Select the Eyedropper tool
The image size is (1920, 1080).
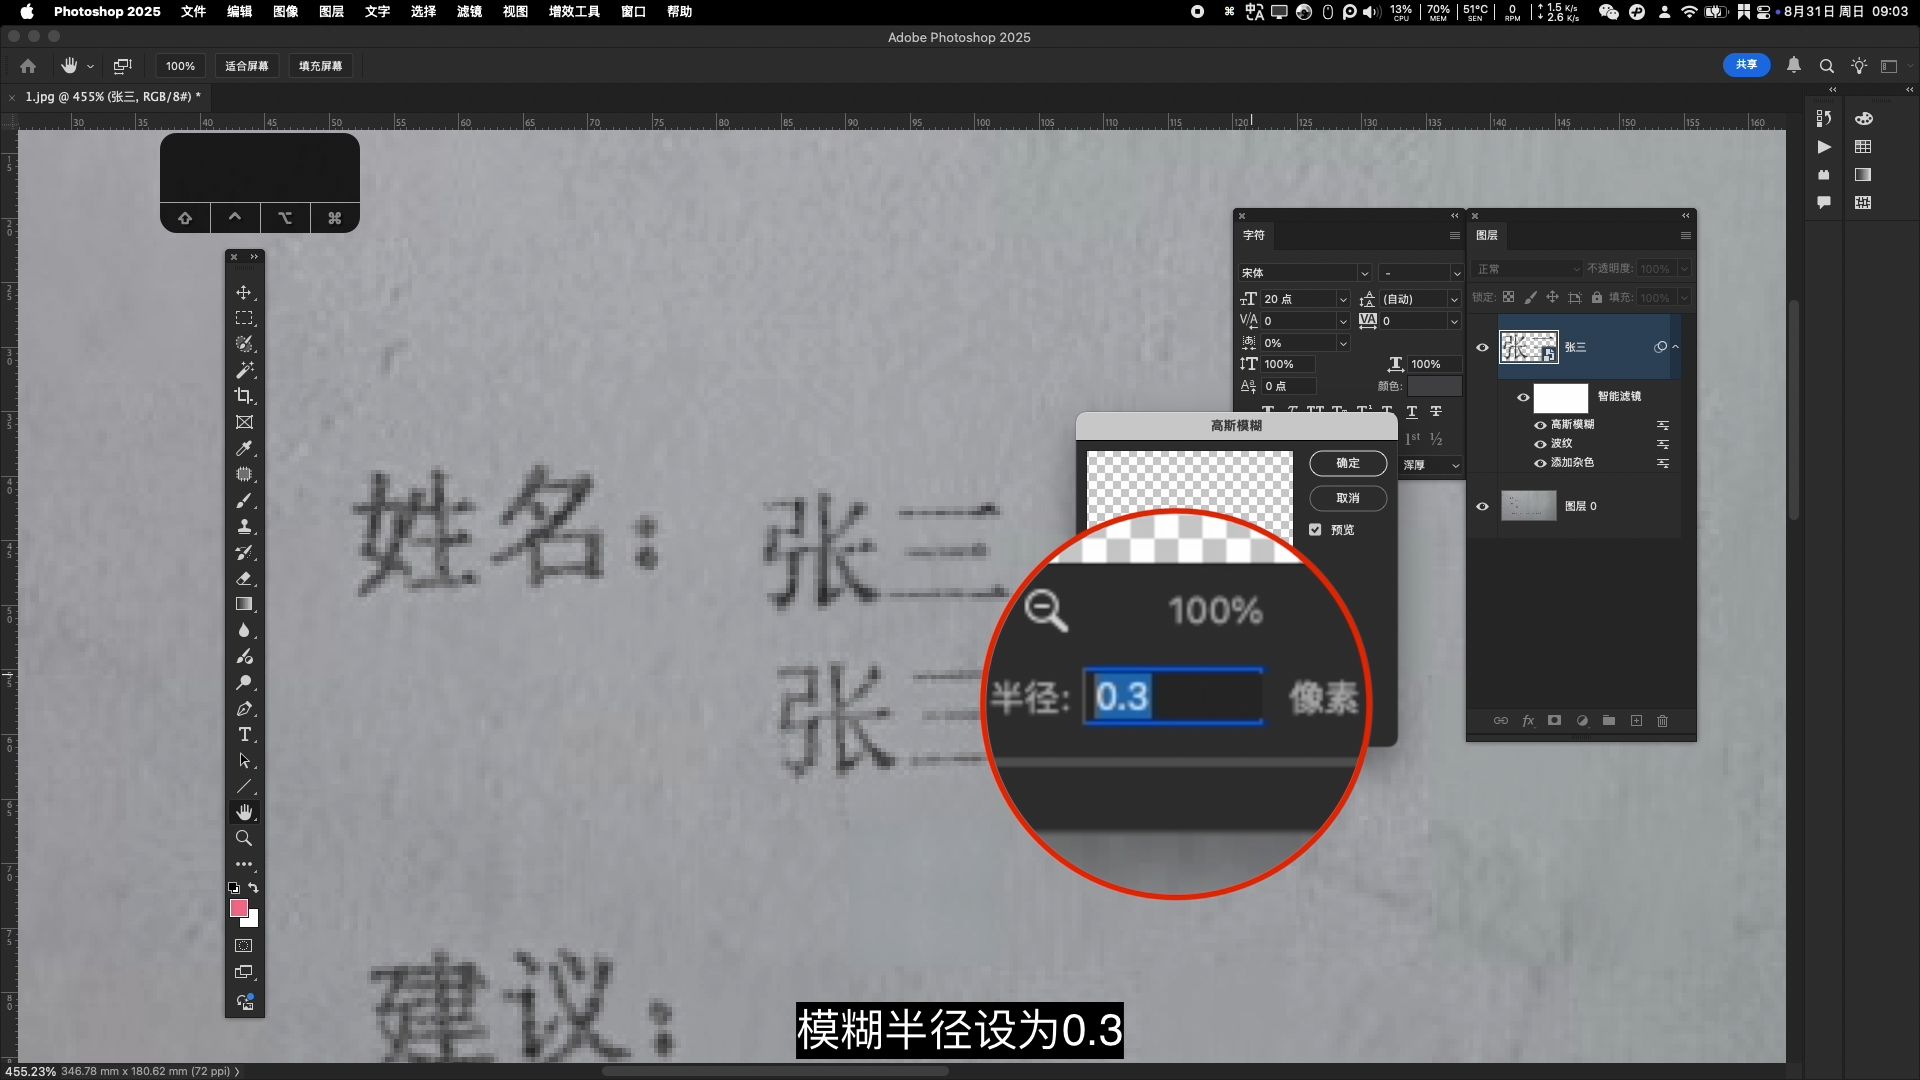click(243, 448)
